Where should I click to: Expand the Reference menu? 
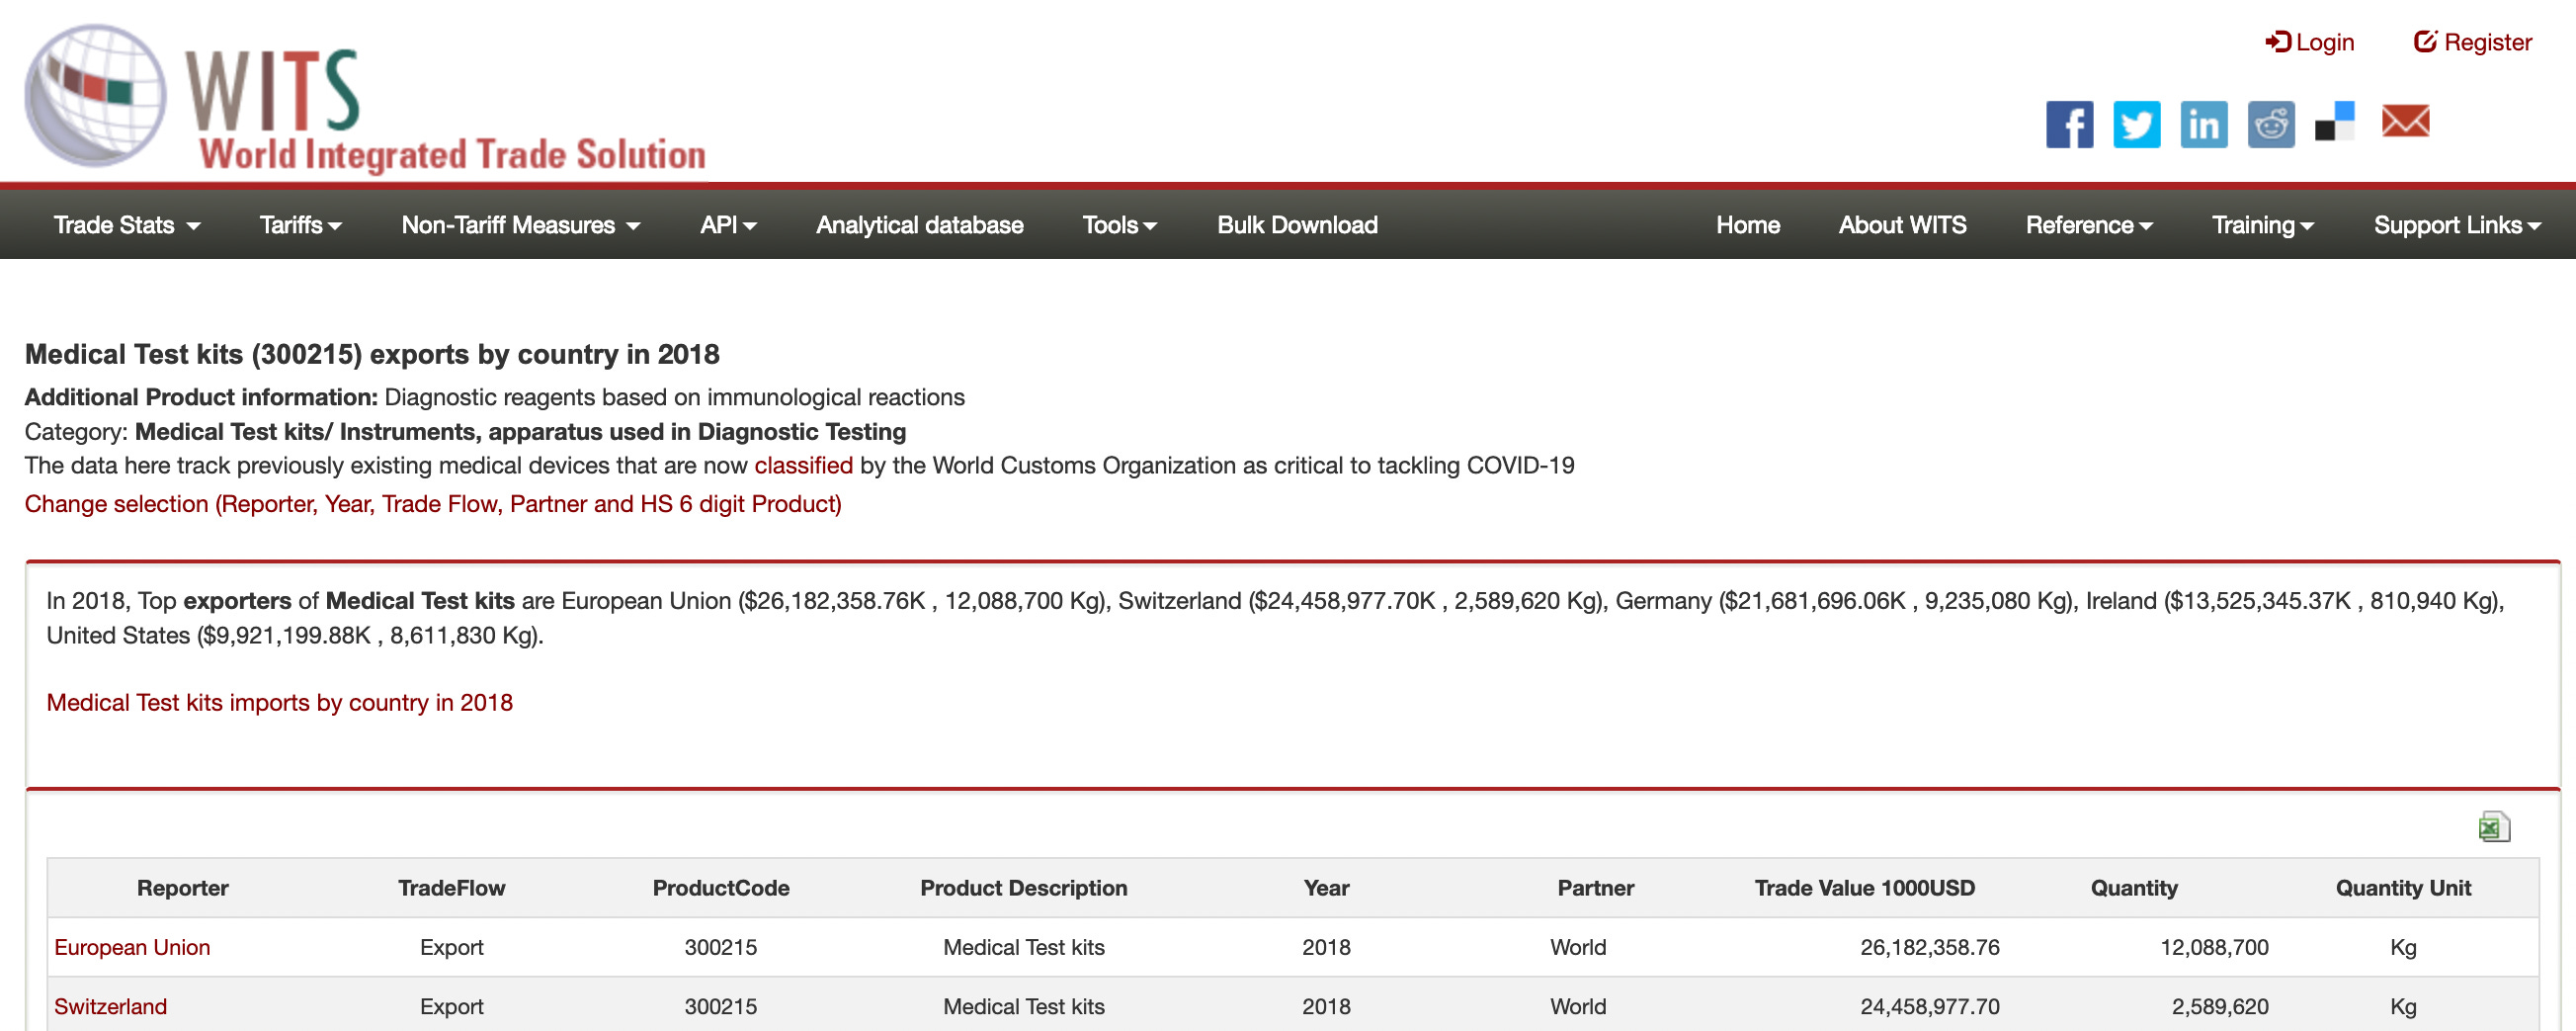2089,225
